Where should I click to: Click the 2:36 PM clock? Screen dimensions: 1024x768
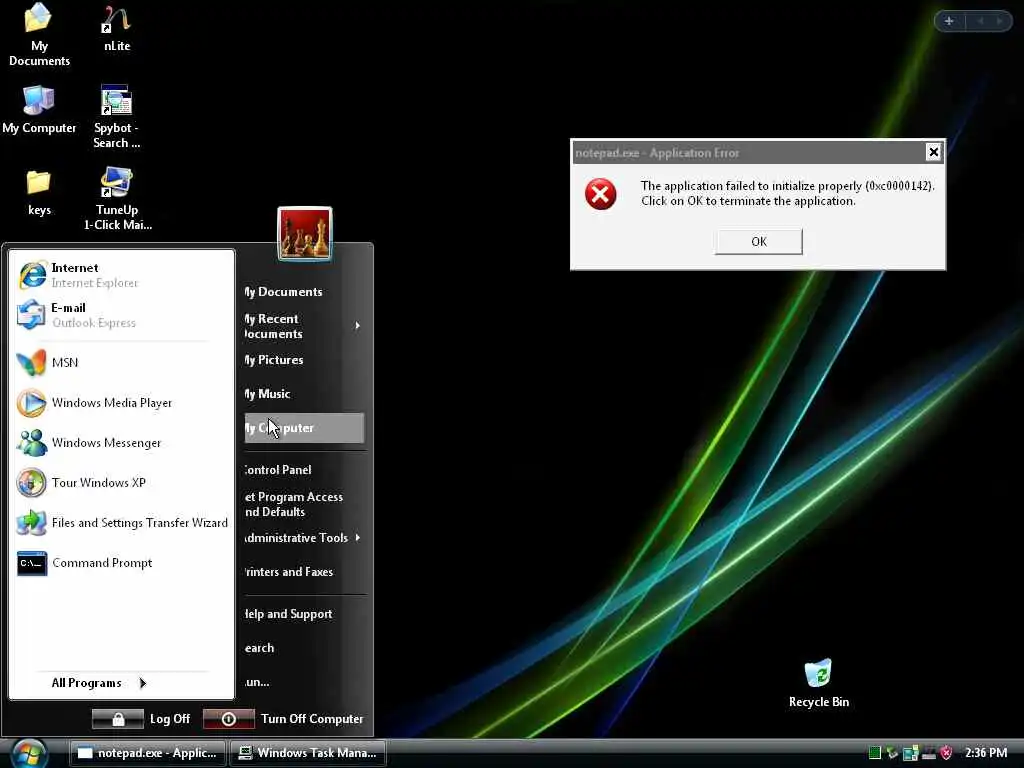[x=985, y=753]
